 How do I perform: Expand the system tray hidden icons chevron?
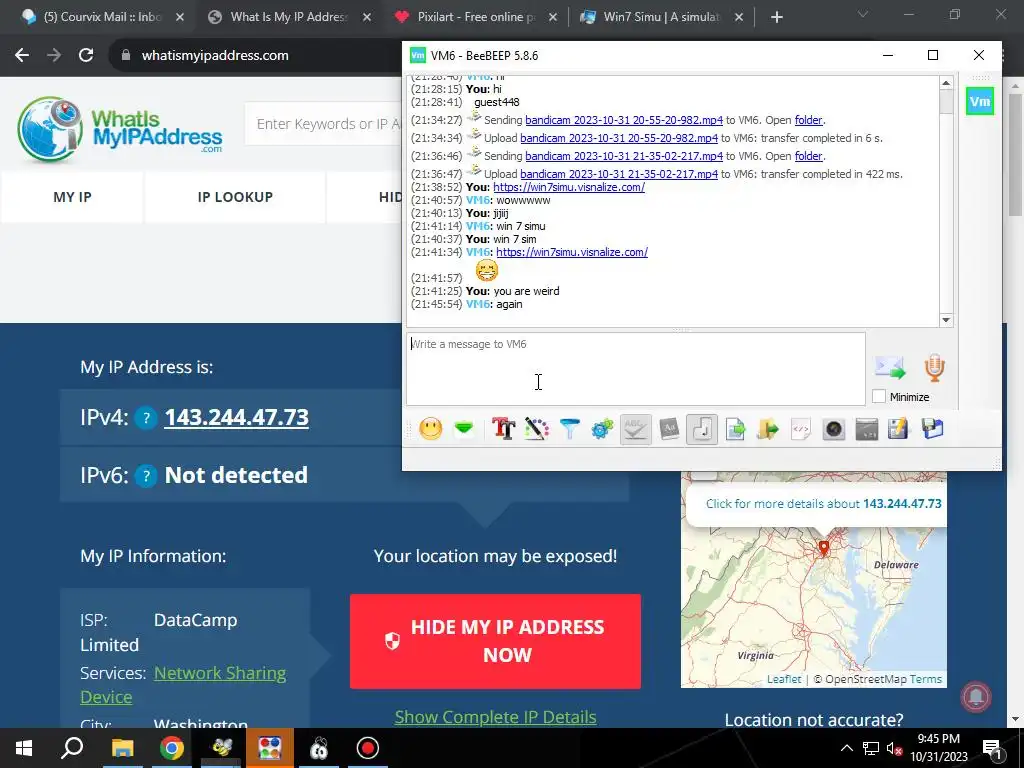pyautogui.click(x=846, y=748)
